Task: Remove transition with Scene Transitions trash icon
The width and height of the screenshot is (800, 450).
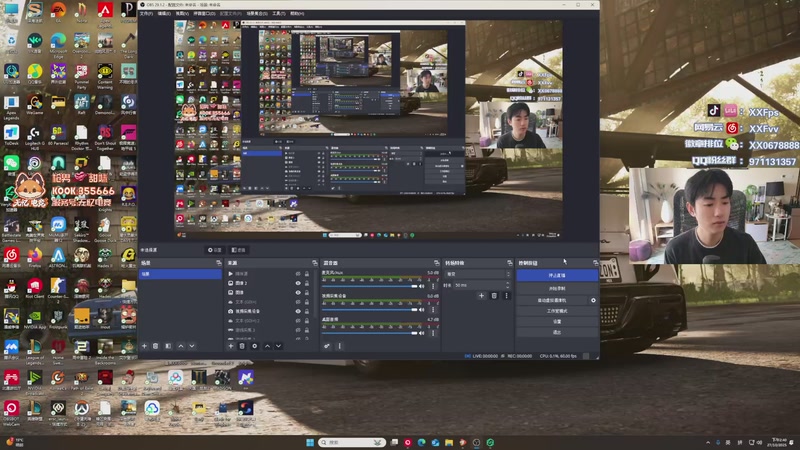Action: (x=494, y=295)
